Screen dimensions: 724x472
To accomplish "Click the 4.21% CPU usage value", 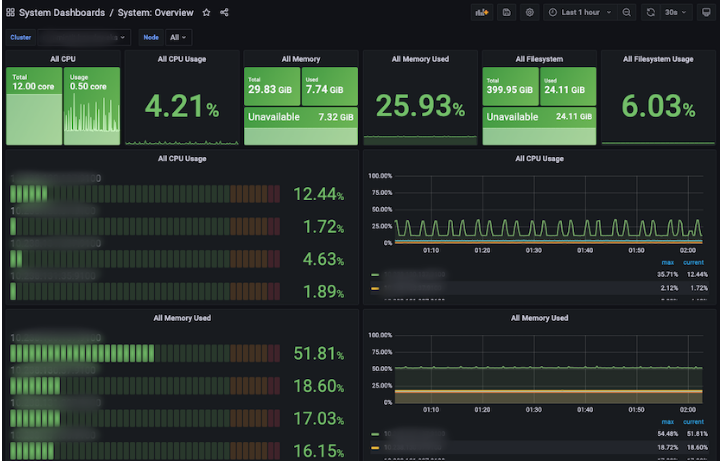I will pos(182,106).
